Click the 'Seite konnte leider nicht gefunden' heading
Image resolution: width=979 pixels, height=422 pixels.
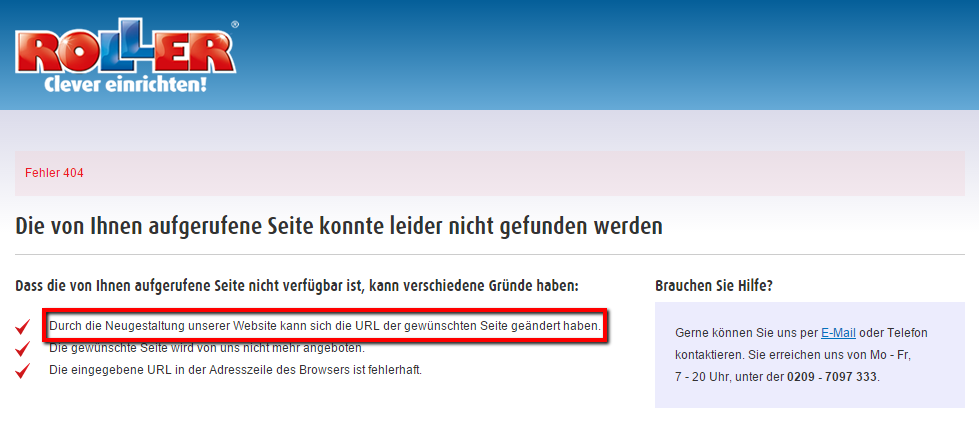pyautogui.click(x=338, y=226)
